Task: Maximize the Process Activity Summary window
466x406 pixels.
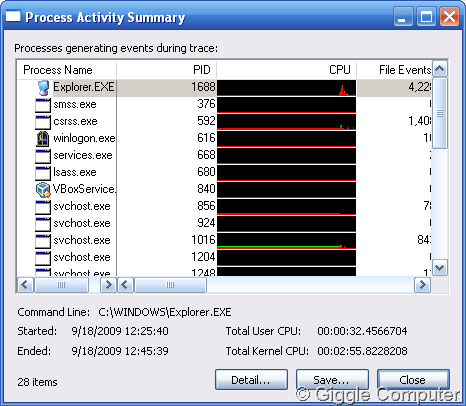Action: (x=426, y=16)
